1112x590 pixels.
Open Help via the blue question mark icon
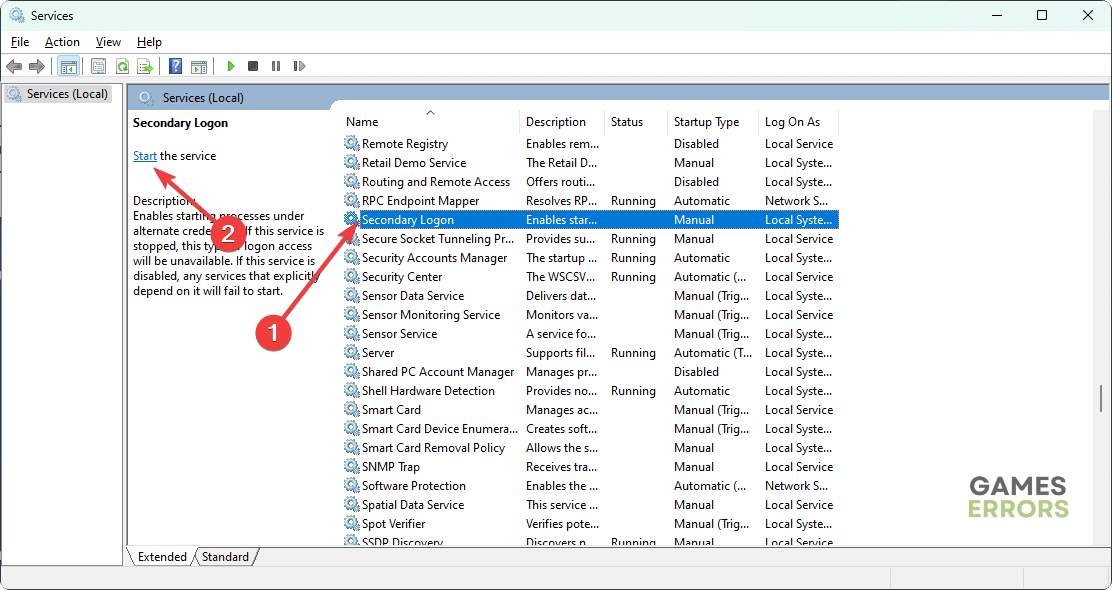point(175,67)
